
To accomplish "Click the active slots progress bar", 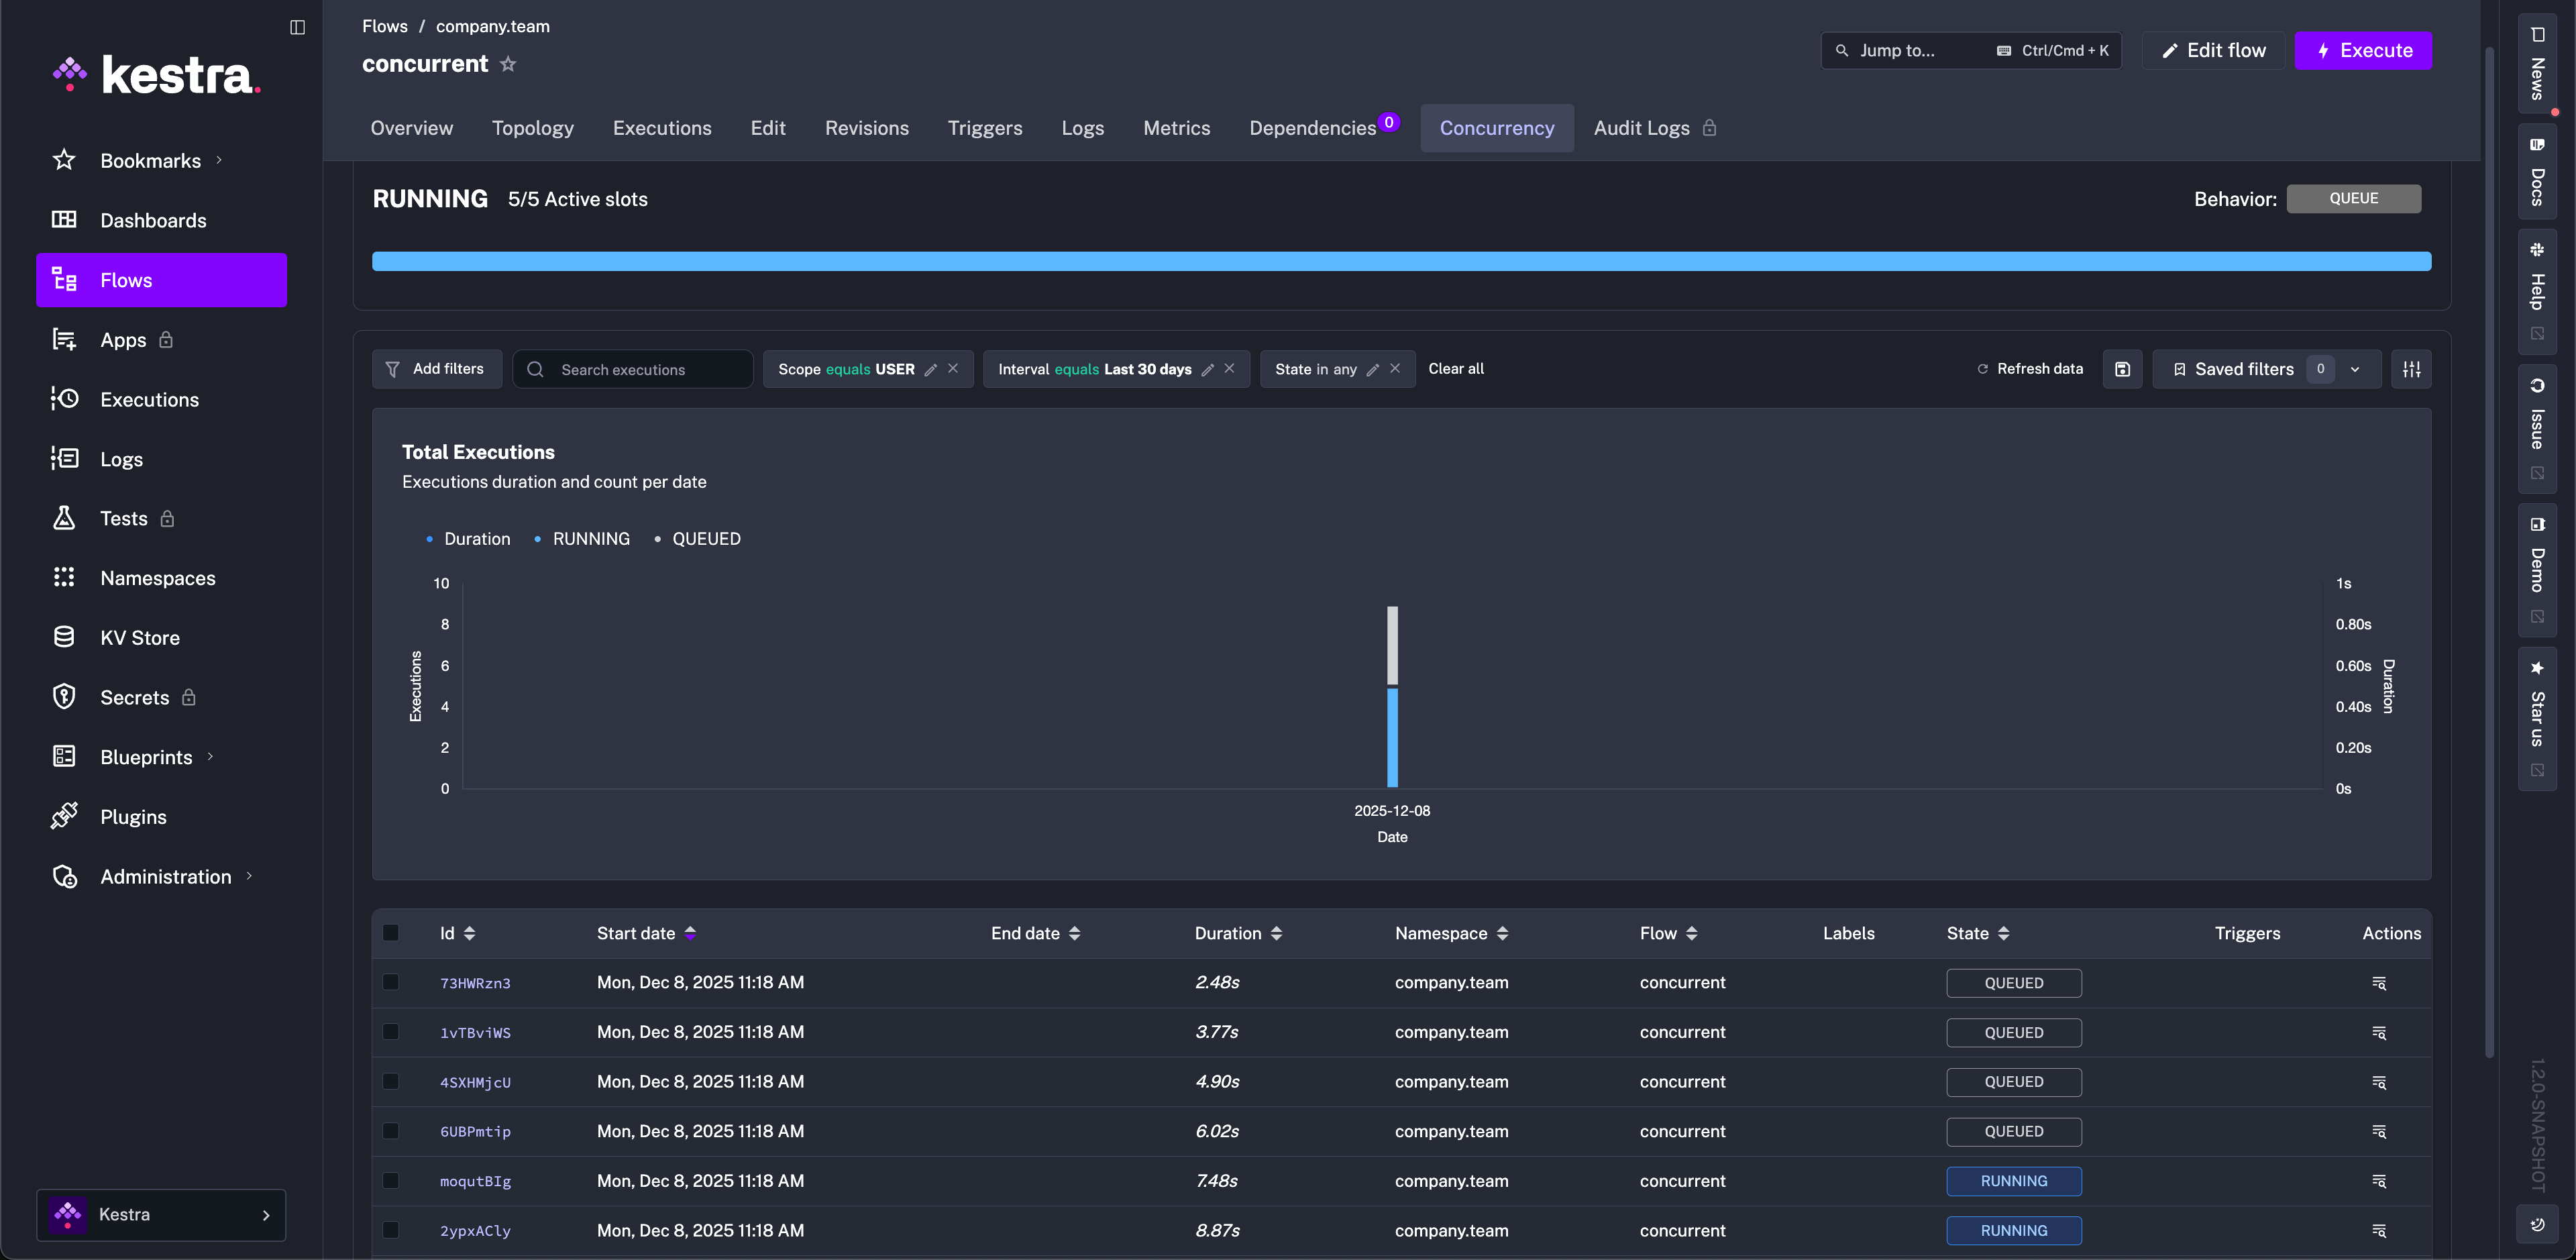I will [1401, 262].
